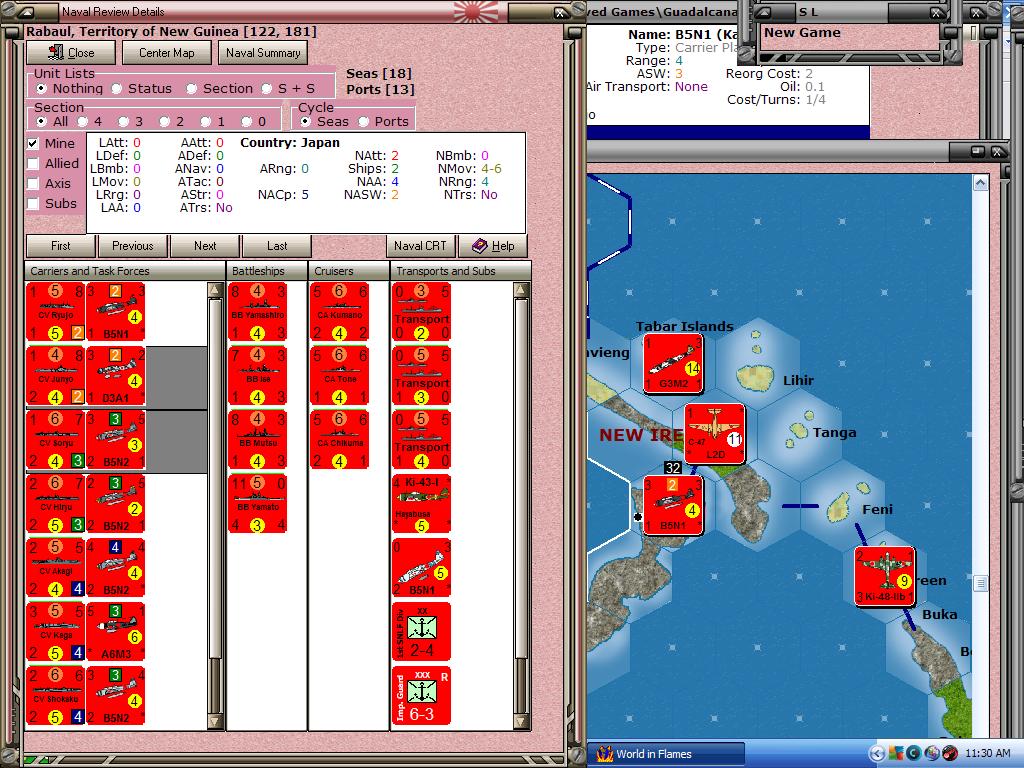The width and height of the screenshot is (1024, 768).
Task: Select the CV Ryujo carrier counter
Action: (x=56, y=312)
